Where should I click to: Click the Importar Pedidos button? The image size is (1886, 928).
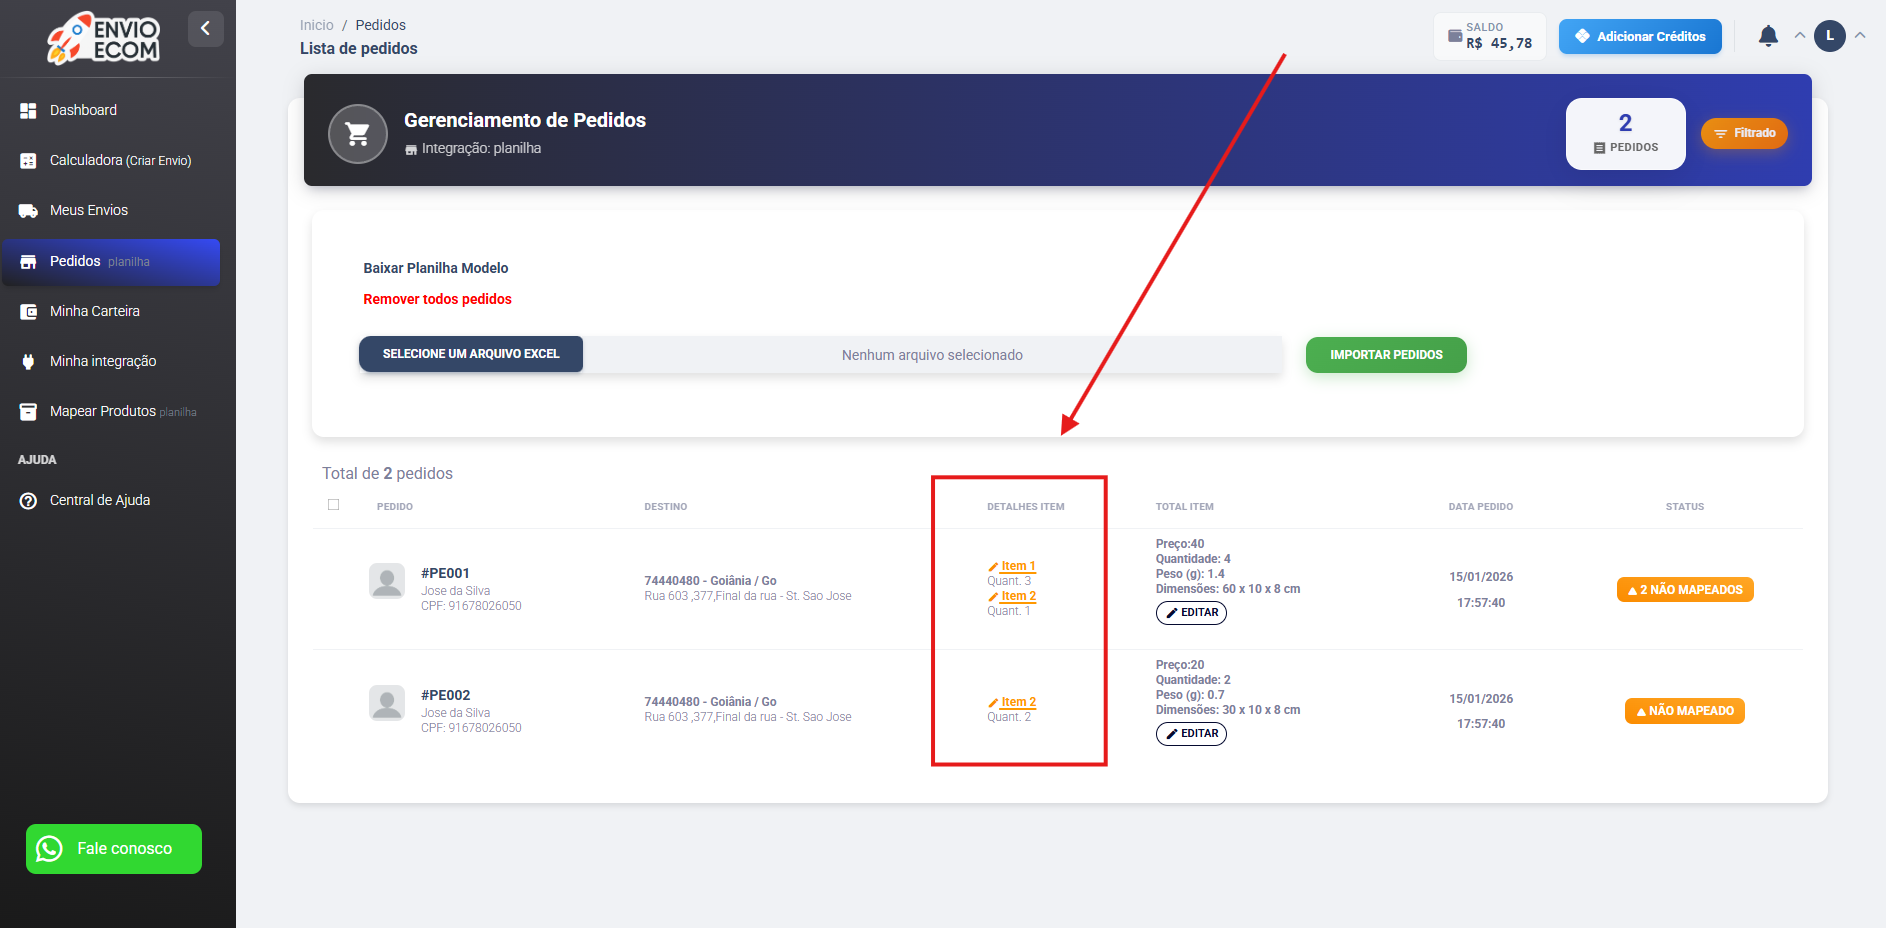(x=1386, y=355)
